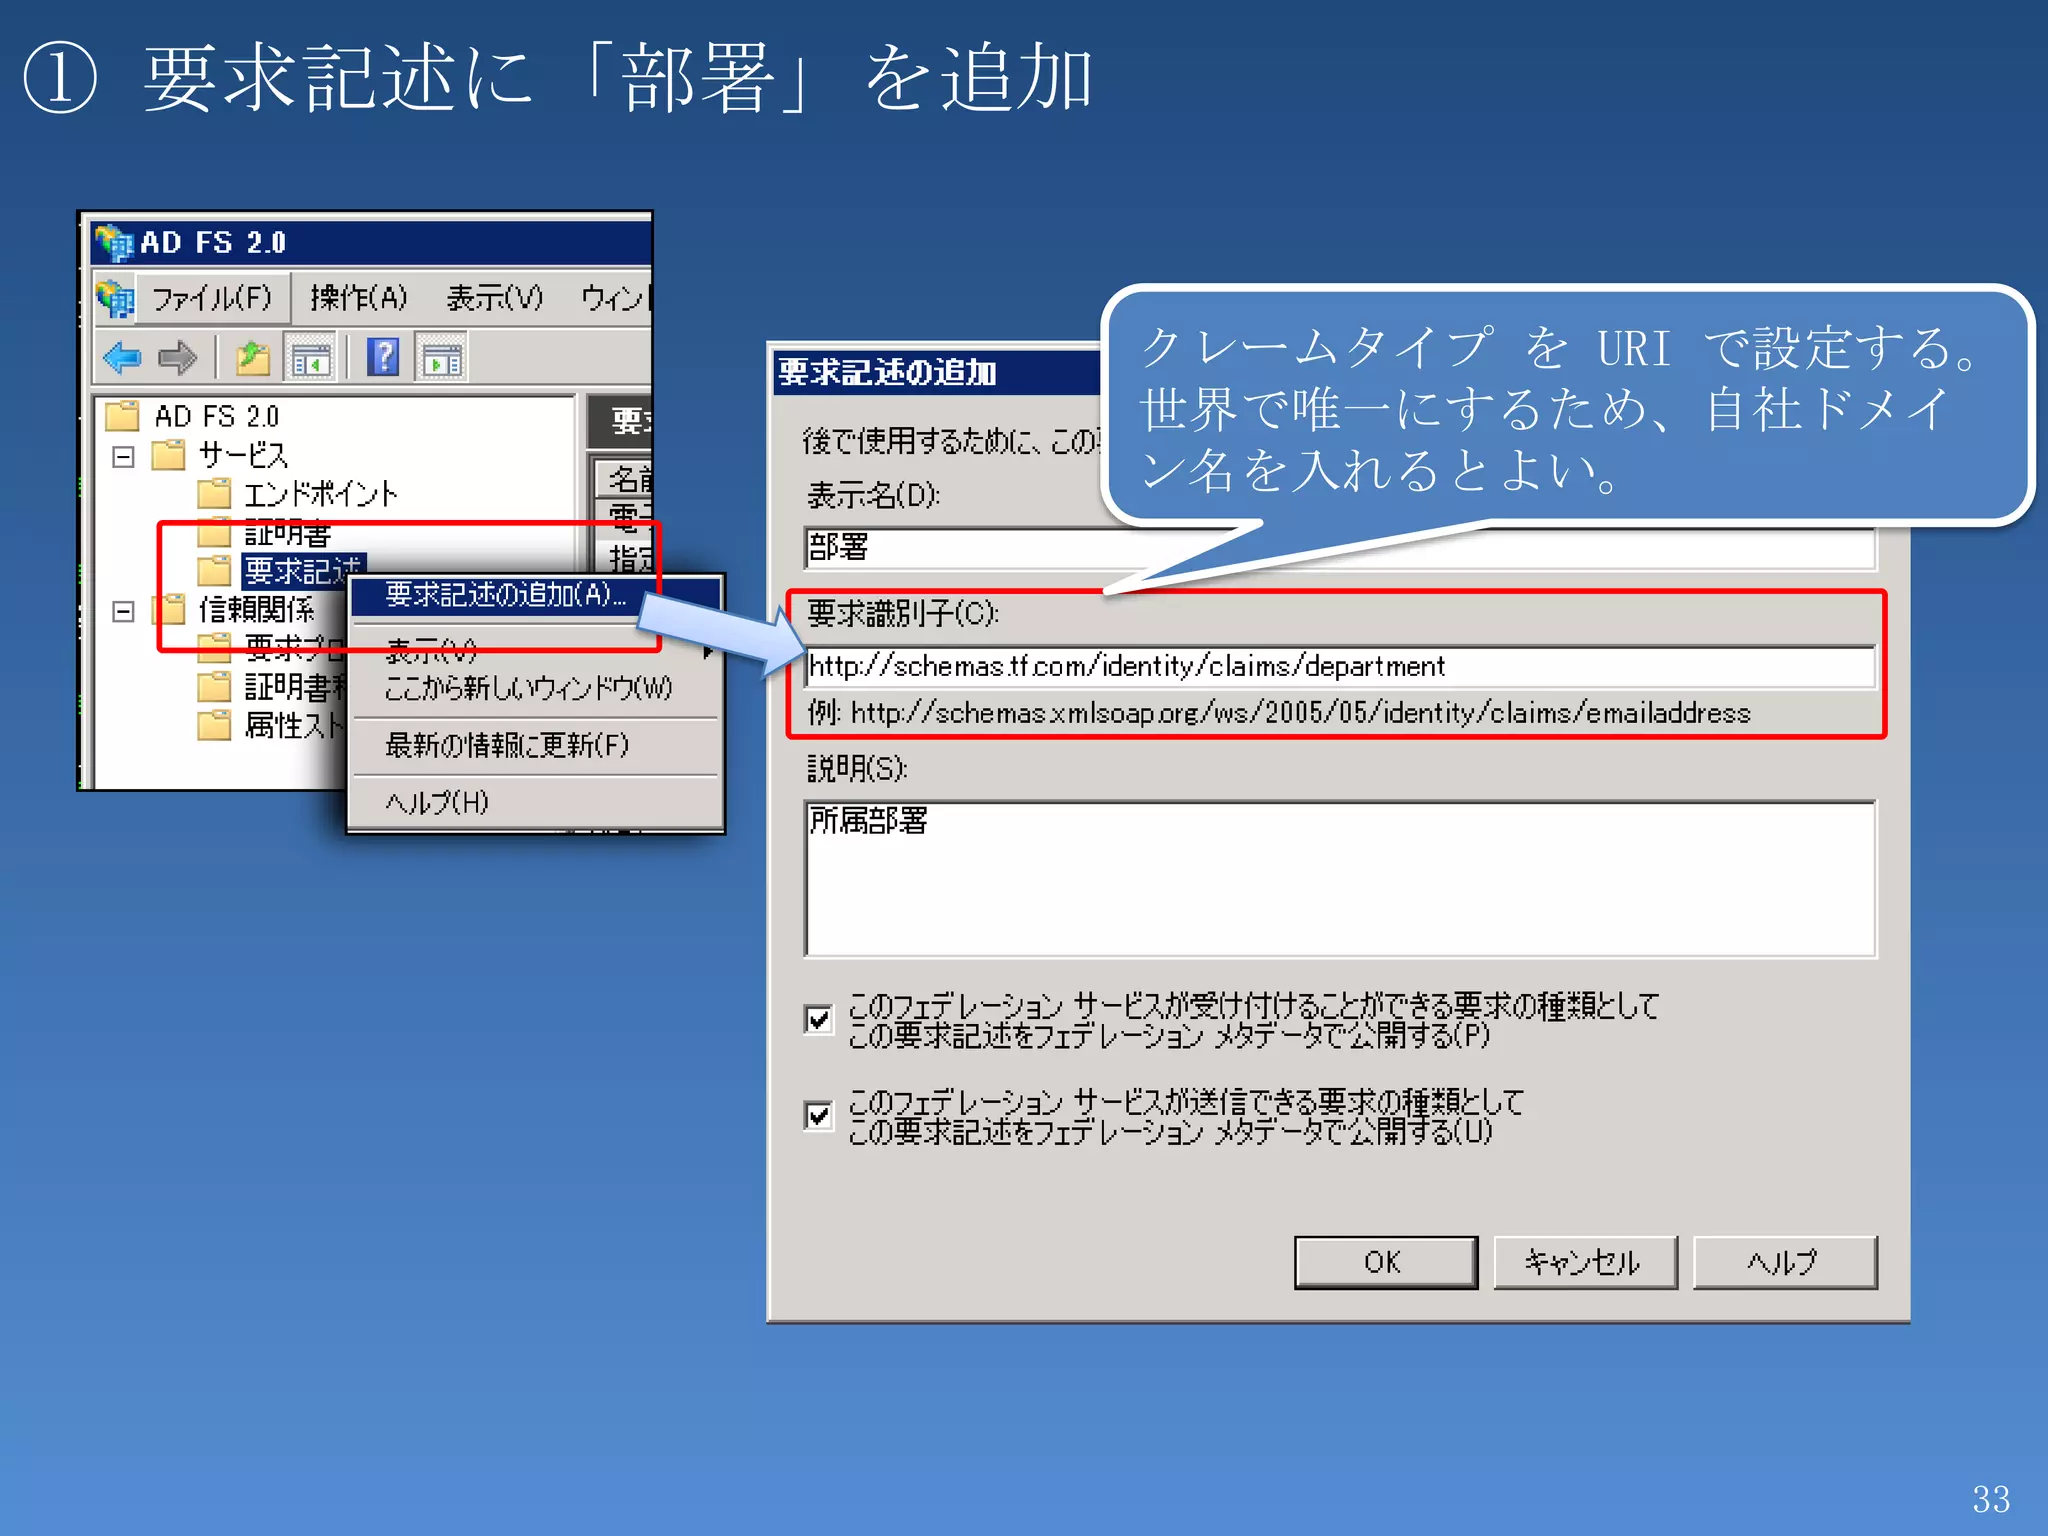The image size is (2048, 1536).
Task: Click the キャンセル button
Action: coord(1584,1262)
